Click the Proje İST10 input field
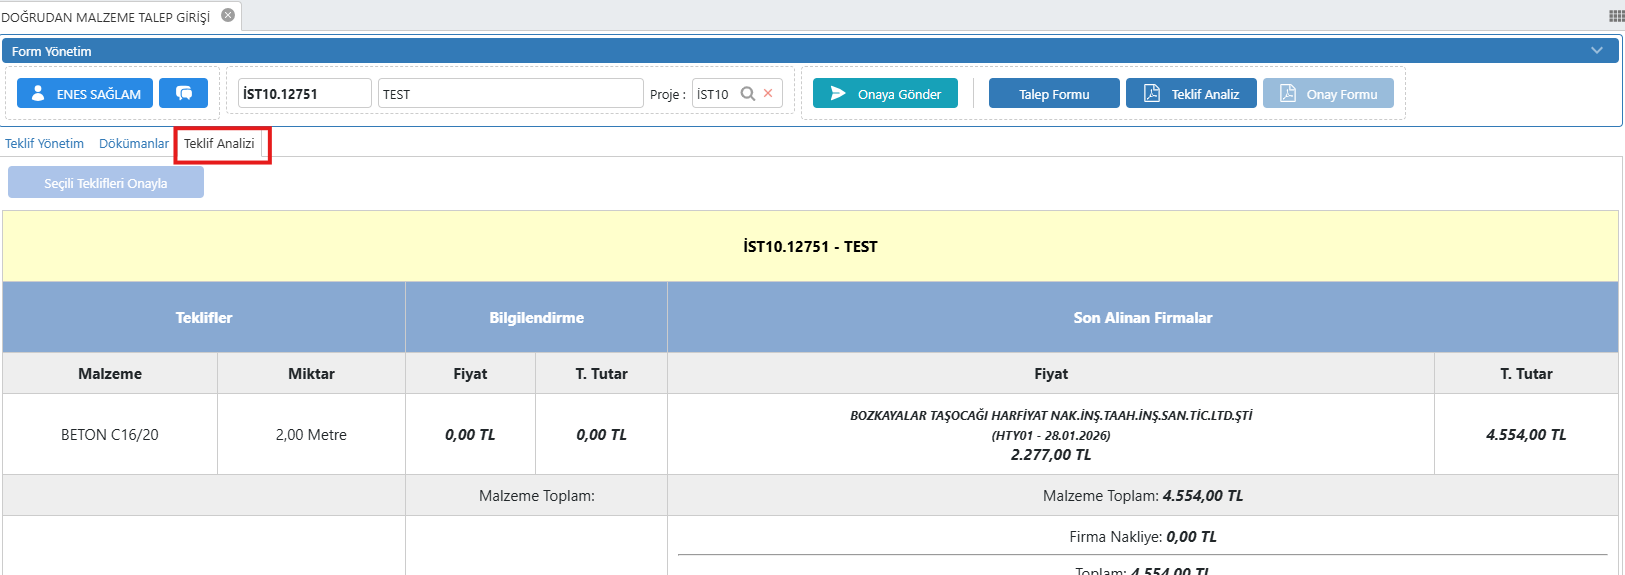The width and height of the screenshot is (1625, 575). click(x=714, y=94)
